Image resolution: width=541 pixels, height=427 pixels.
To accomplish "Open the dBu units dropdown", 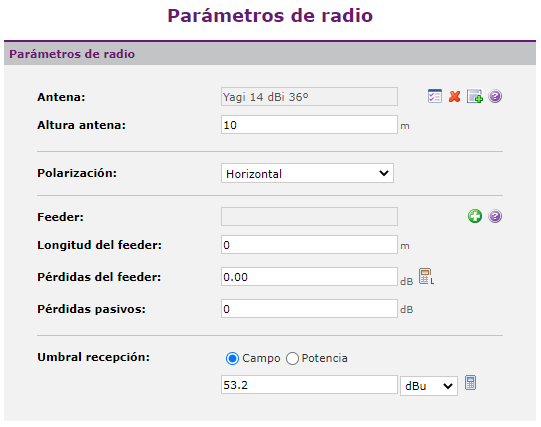I will coord(429,386).
